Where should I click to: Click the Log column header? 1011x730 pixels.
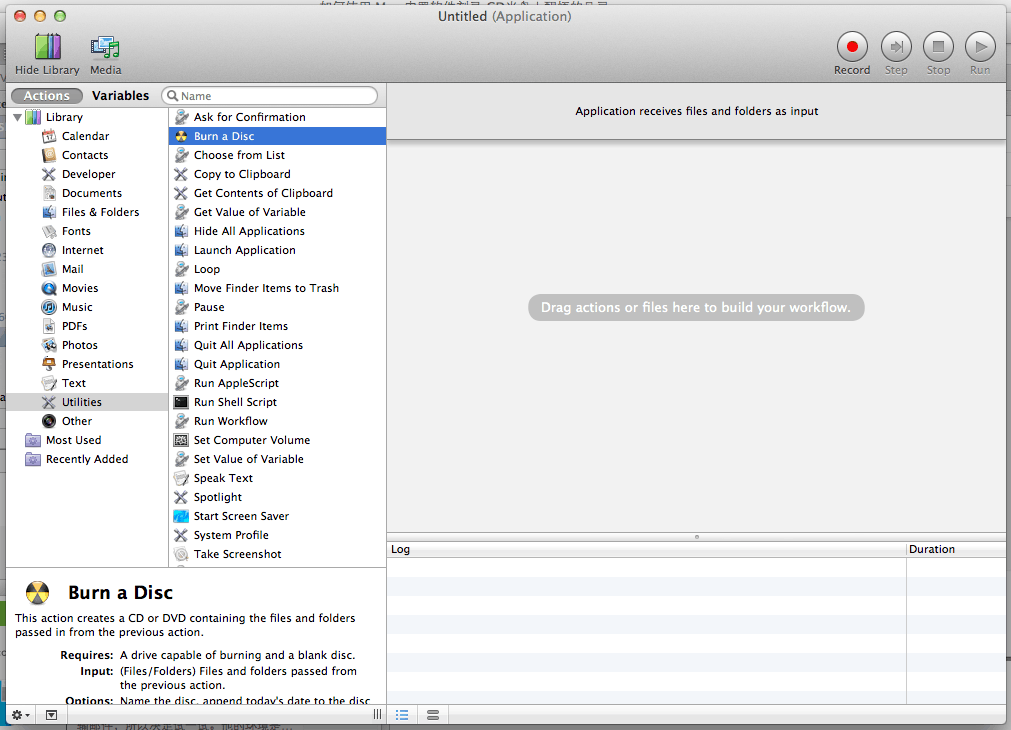coord(647,549)
